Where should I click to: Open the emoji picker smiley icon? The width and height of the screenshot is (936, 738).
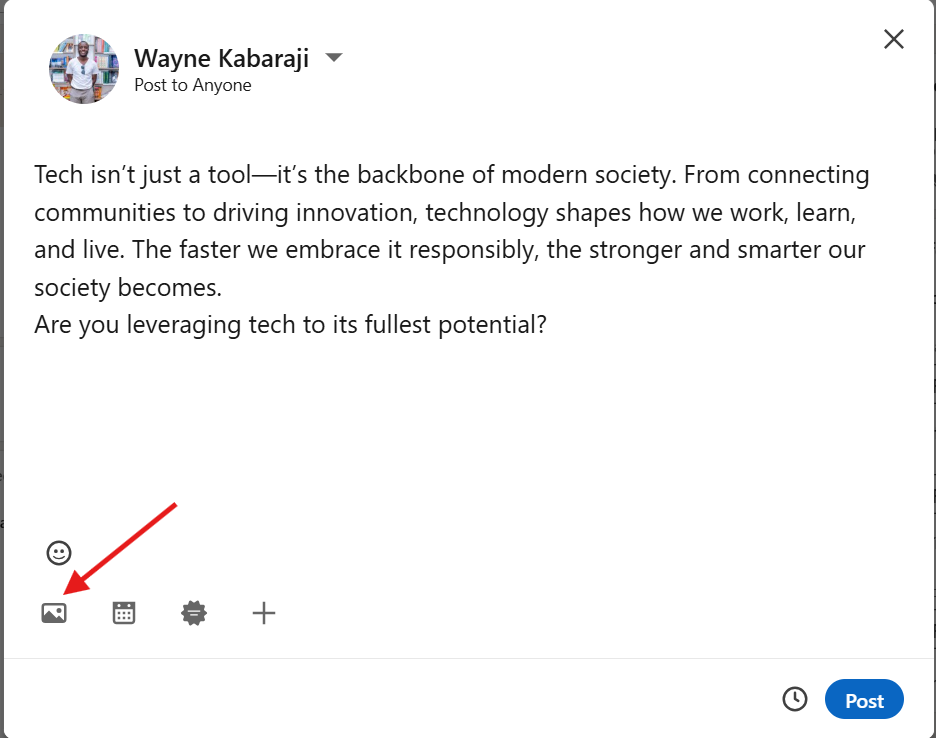coord(59,552)
